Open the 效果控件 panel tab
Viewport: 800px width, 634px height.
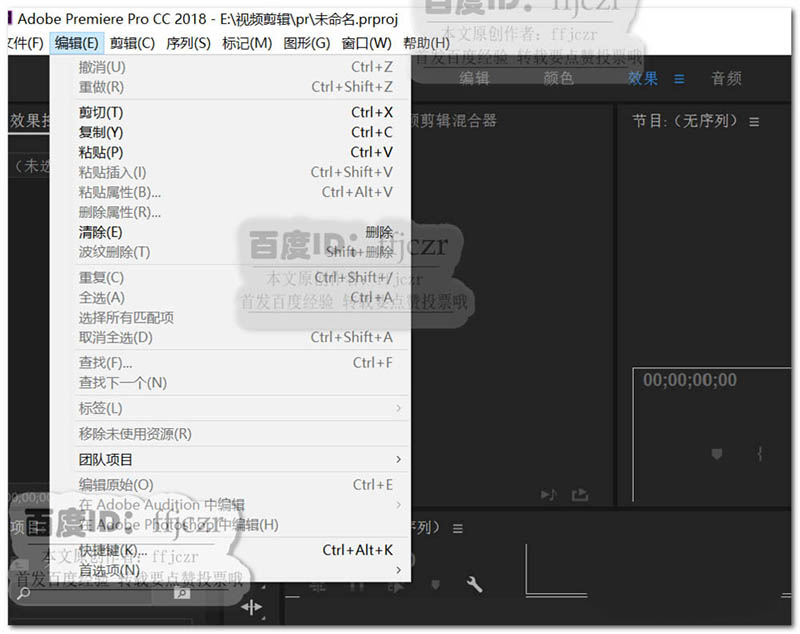click(30, 121)
